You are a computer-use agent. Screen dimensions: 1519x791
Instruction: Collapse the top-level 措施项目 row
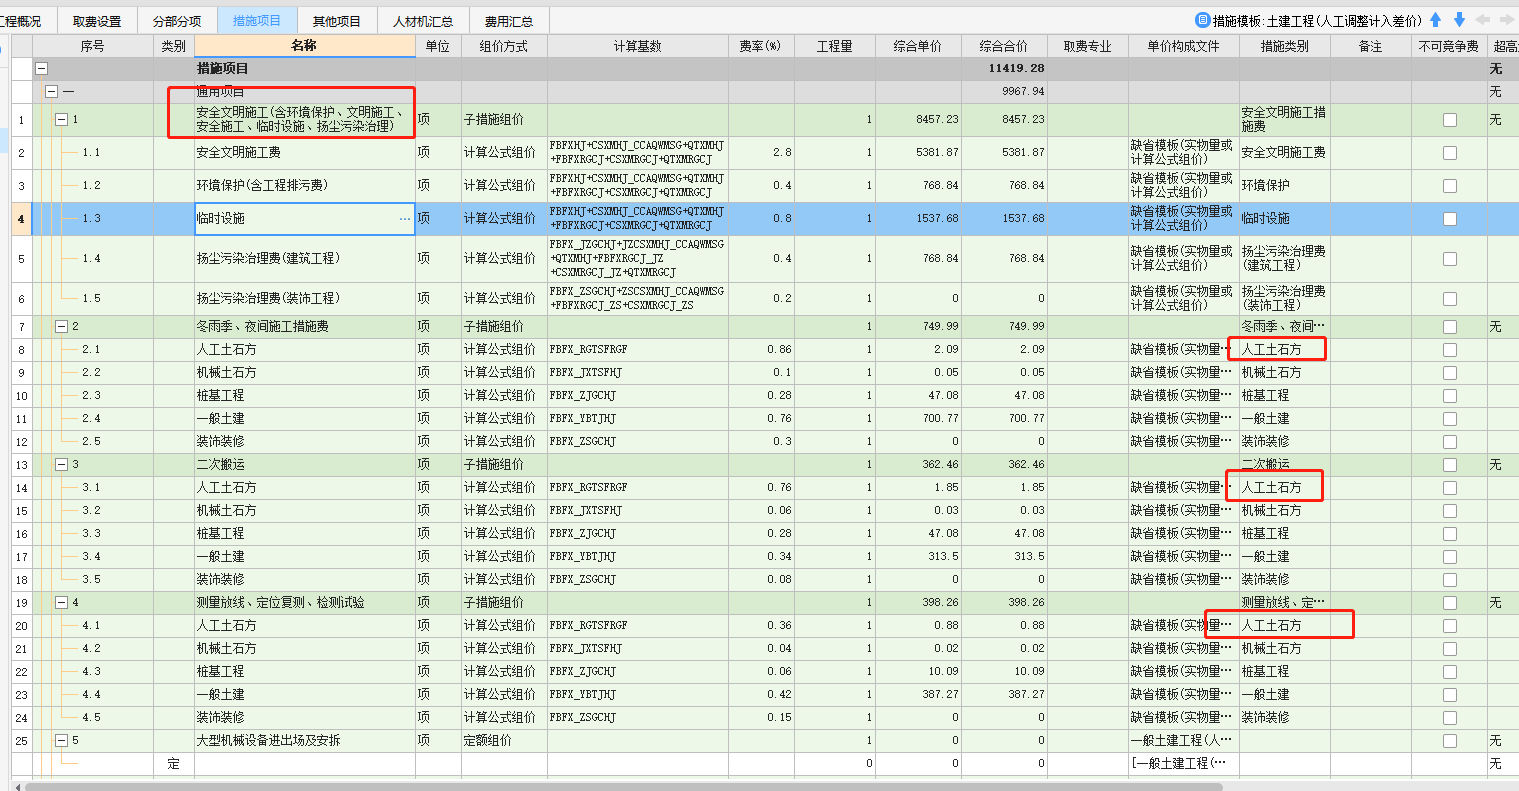click(x=42, y=69)
